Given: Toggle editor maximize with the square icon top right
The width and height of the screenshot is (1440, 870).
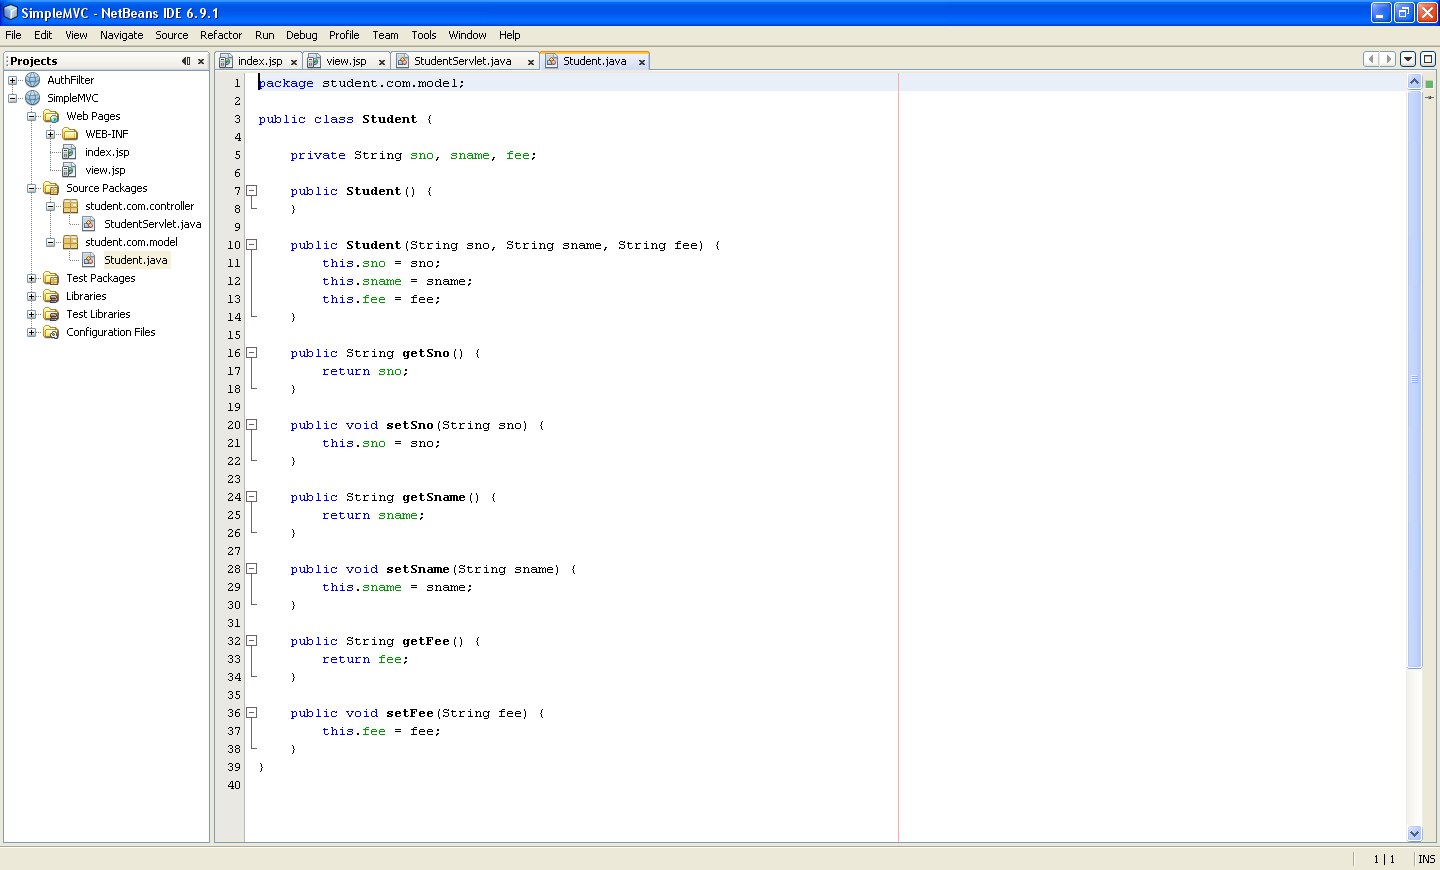Looking at the screenshot, I should click(x=1428, y=58).
